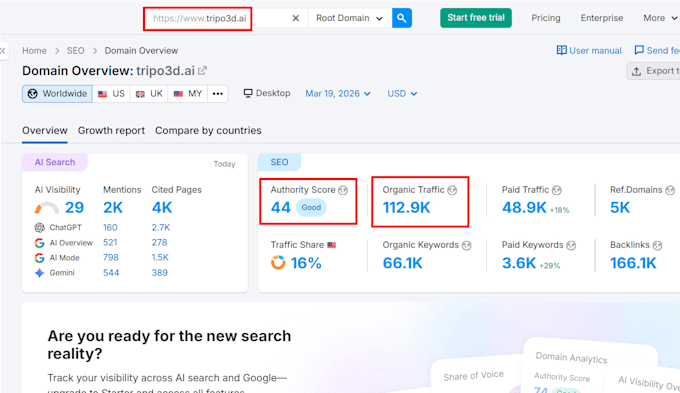Screen dimensions: 680x393
Task: Click the Paid Traffic info globe icon
Action: point(557,190)
